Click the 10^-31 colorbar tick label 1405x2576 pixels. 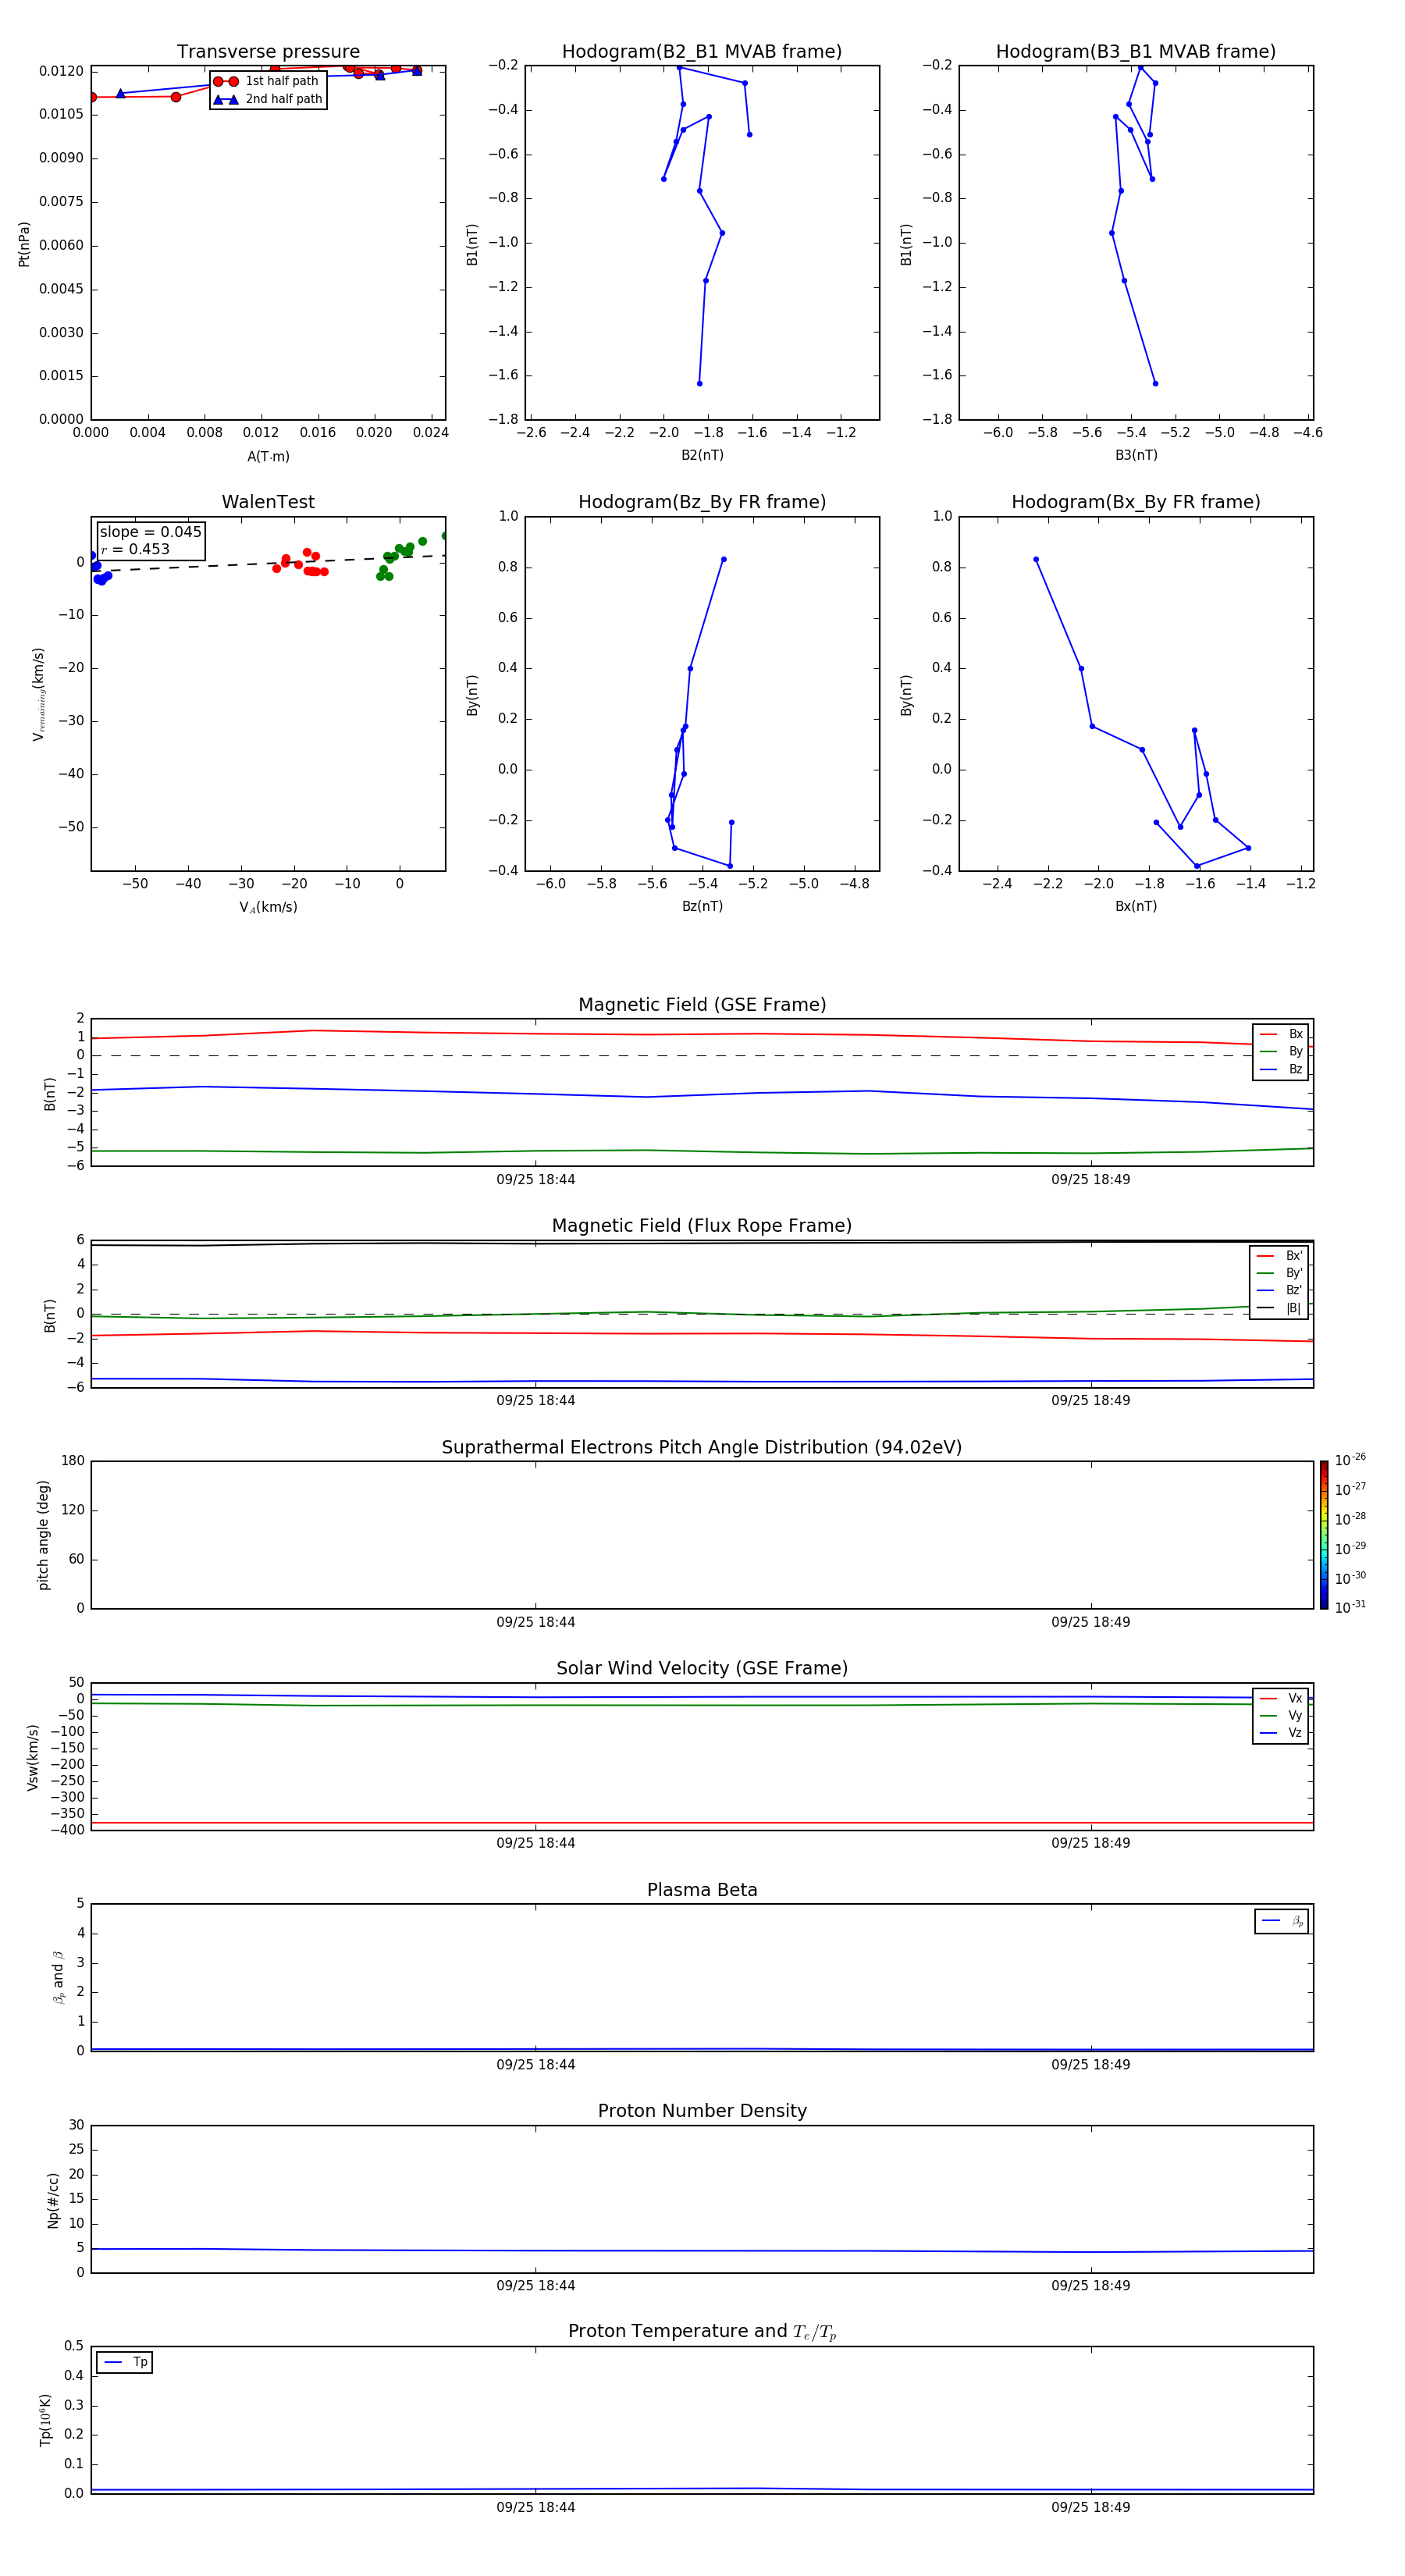click(1350, 1607)
